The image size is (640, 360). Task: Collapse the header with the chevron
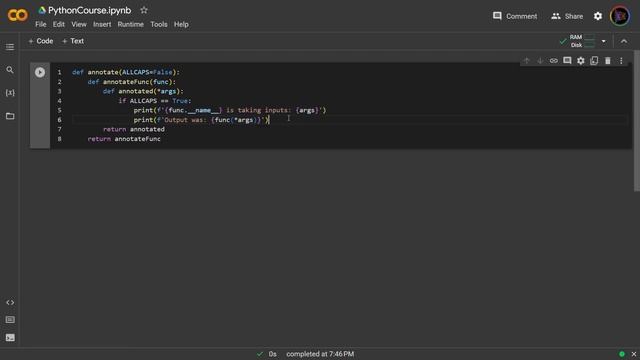pos(624,41)
